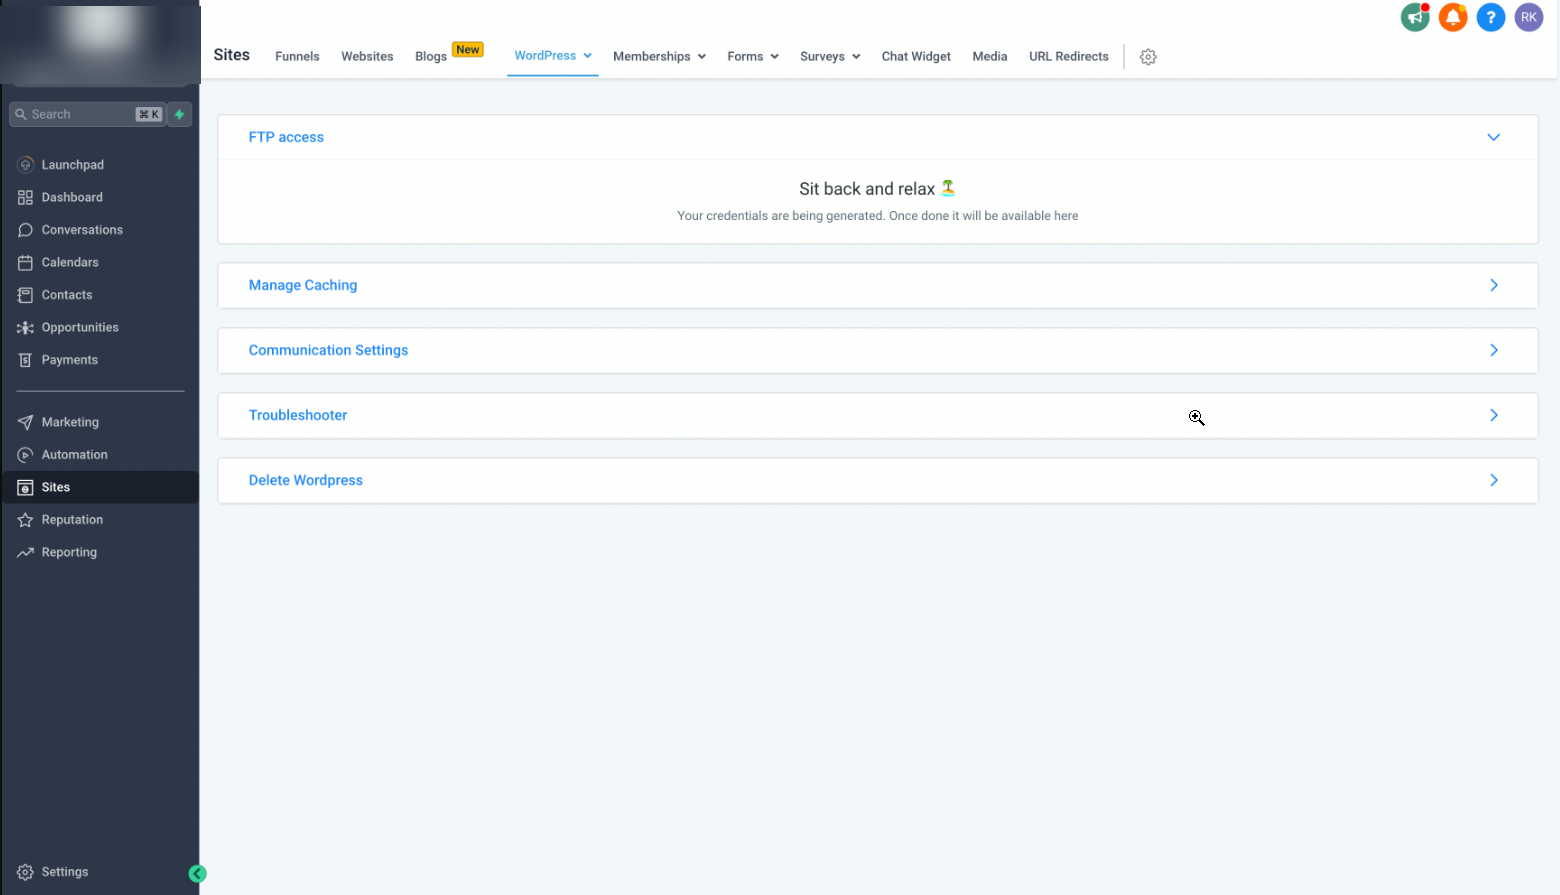Open the Surveys dropdown menu
This screenshot has height=895, width=1560.
coord(829,57)
